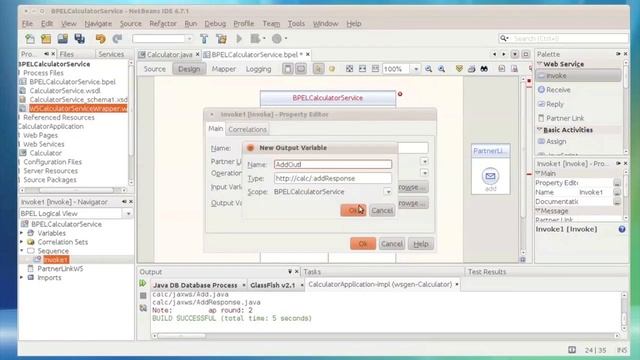Select CalculatorService.wsdl in the Projects tree
The image size is (640, 360).
(64, 91)
